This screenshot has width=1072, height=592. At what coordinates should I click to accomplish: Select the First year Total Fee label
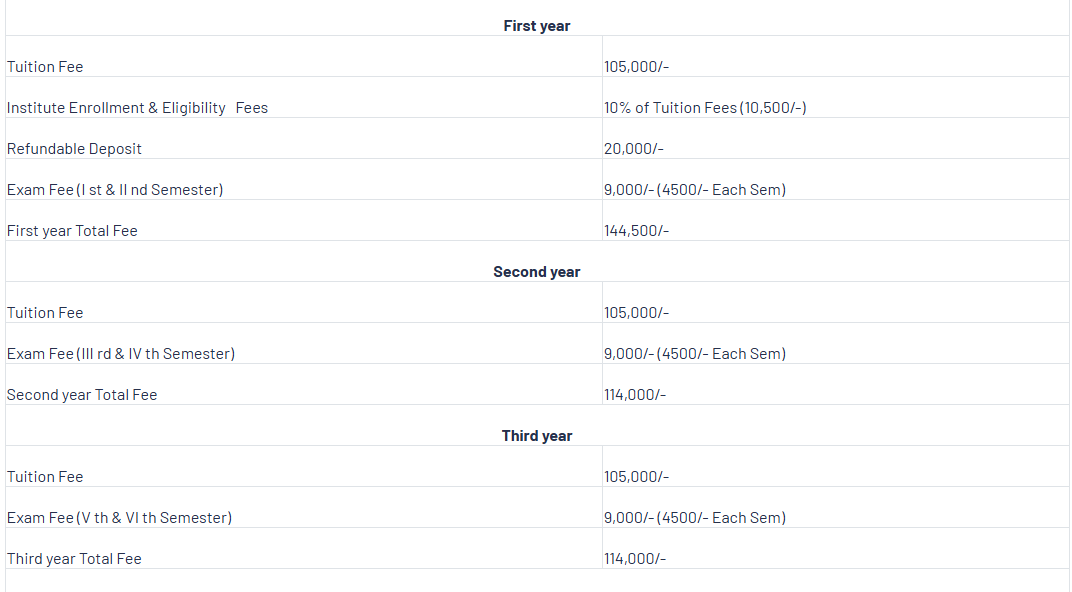[x=72, y=231]
